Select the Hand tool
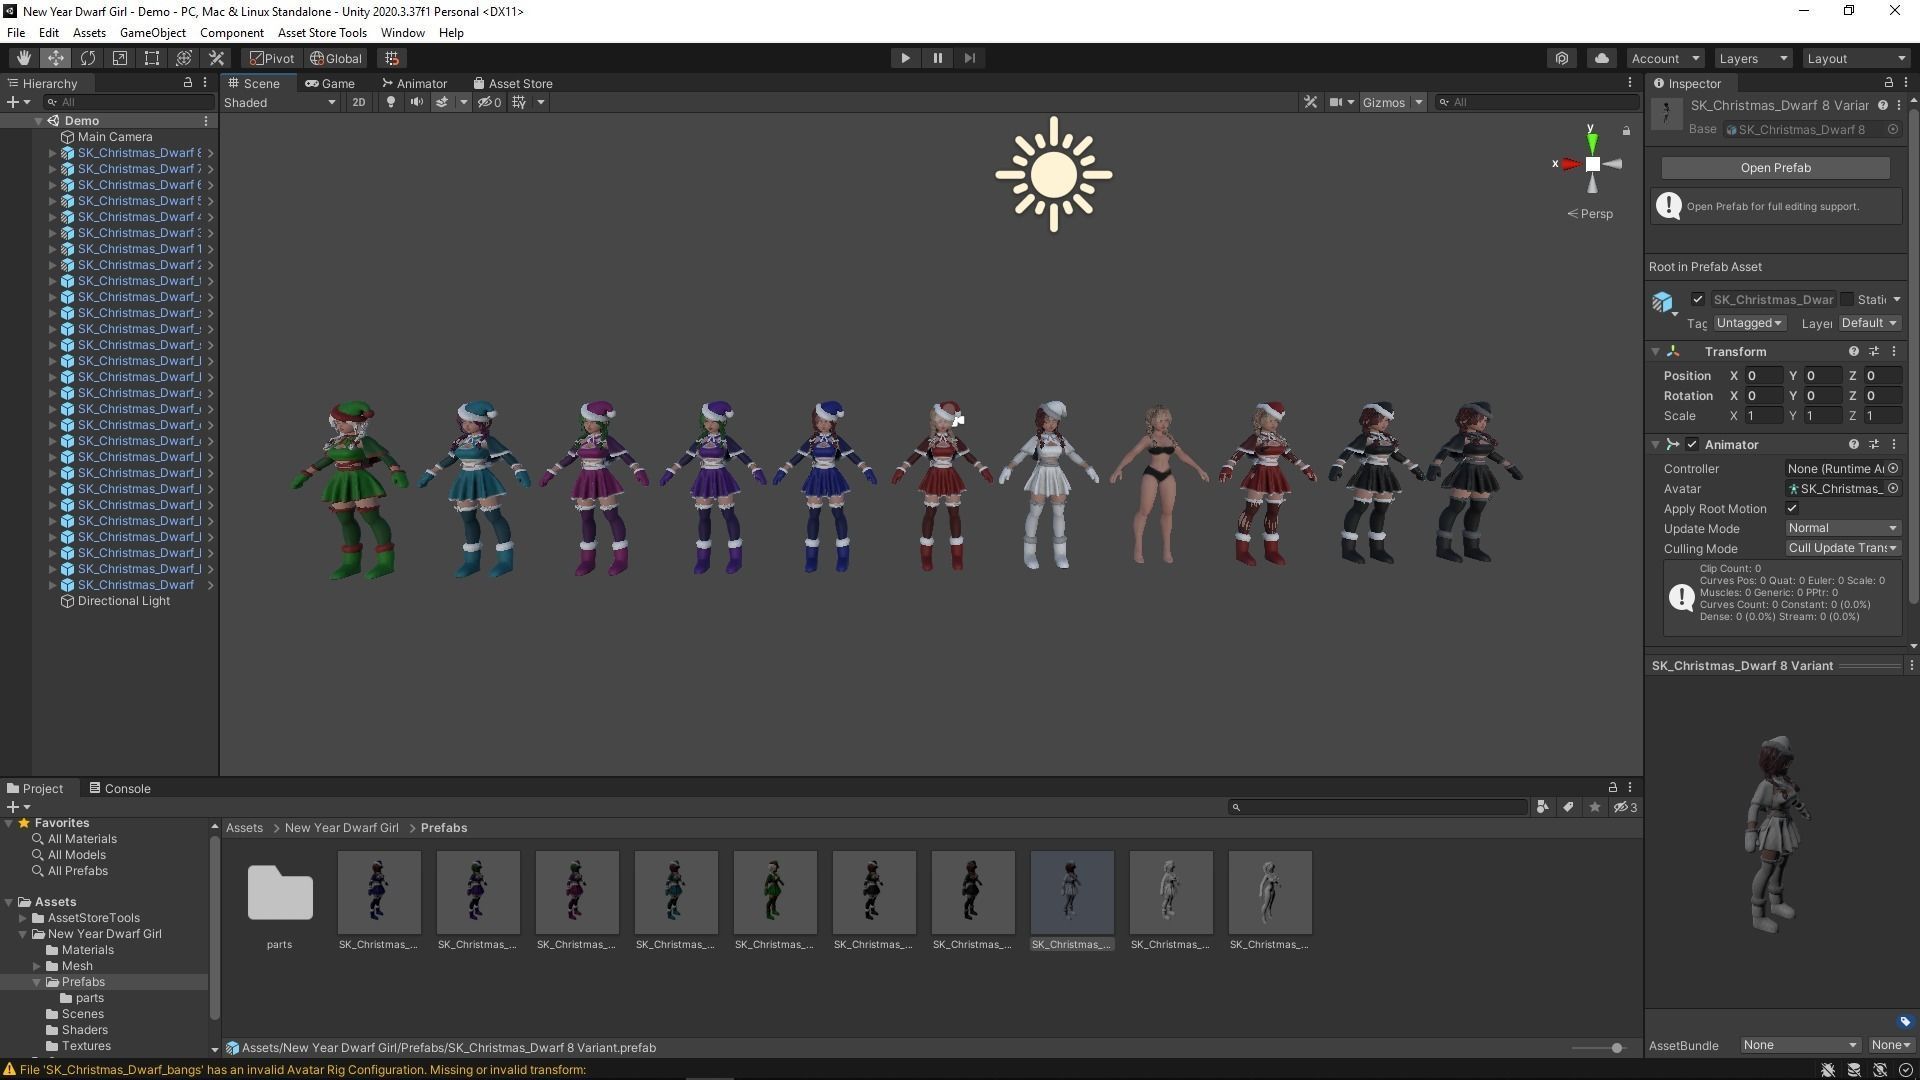This screenshot has height=1080, width=1920. pos(23,58)
